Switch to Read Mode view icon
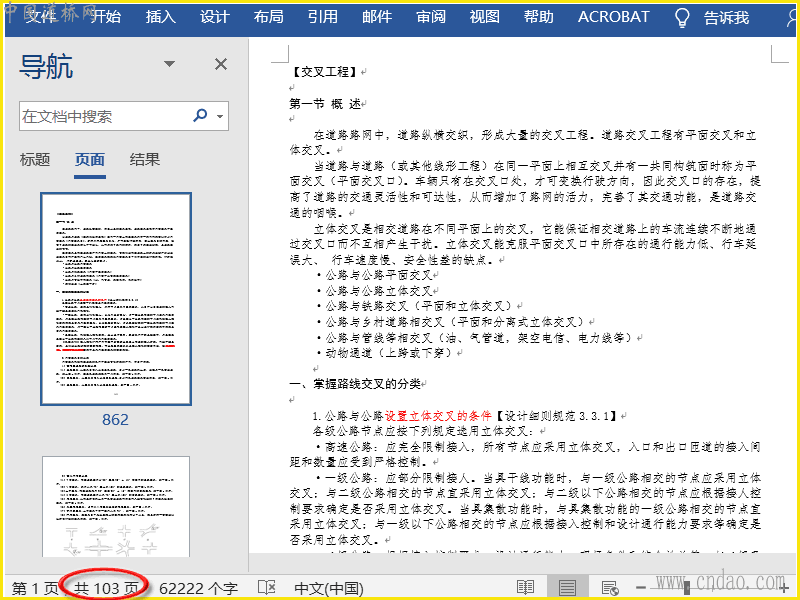 point(526,587)
